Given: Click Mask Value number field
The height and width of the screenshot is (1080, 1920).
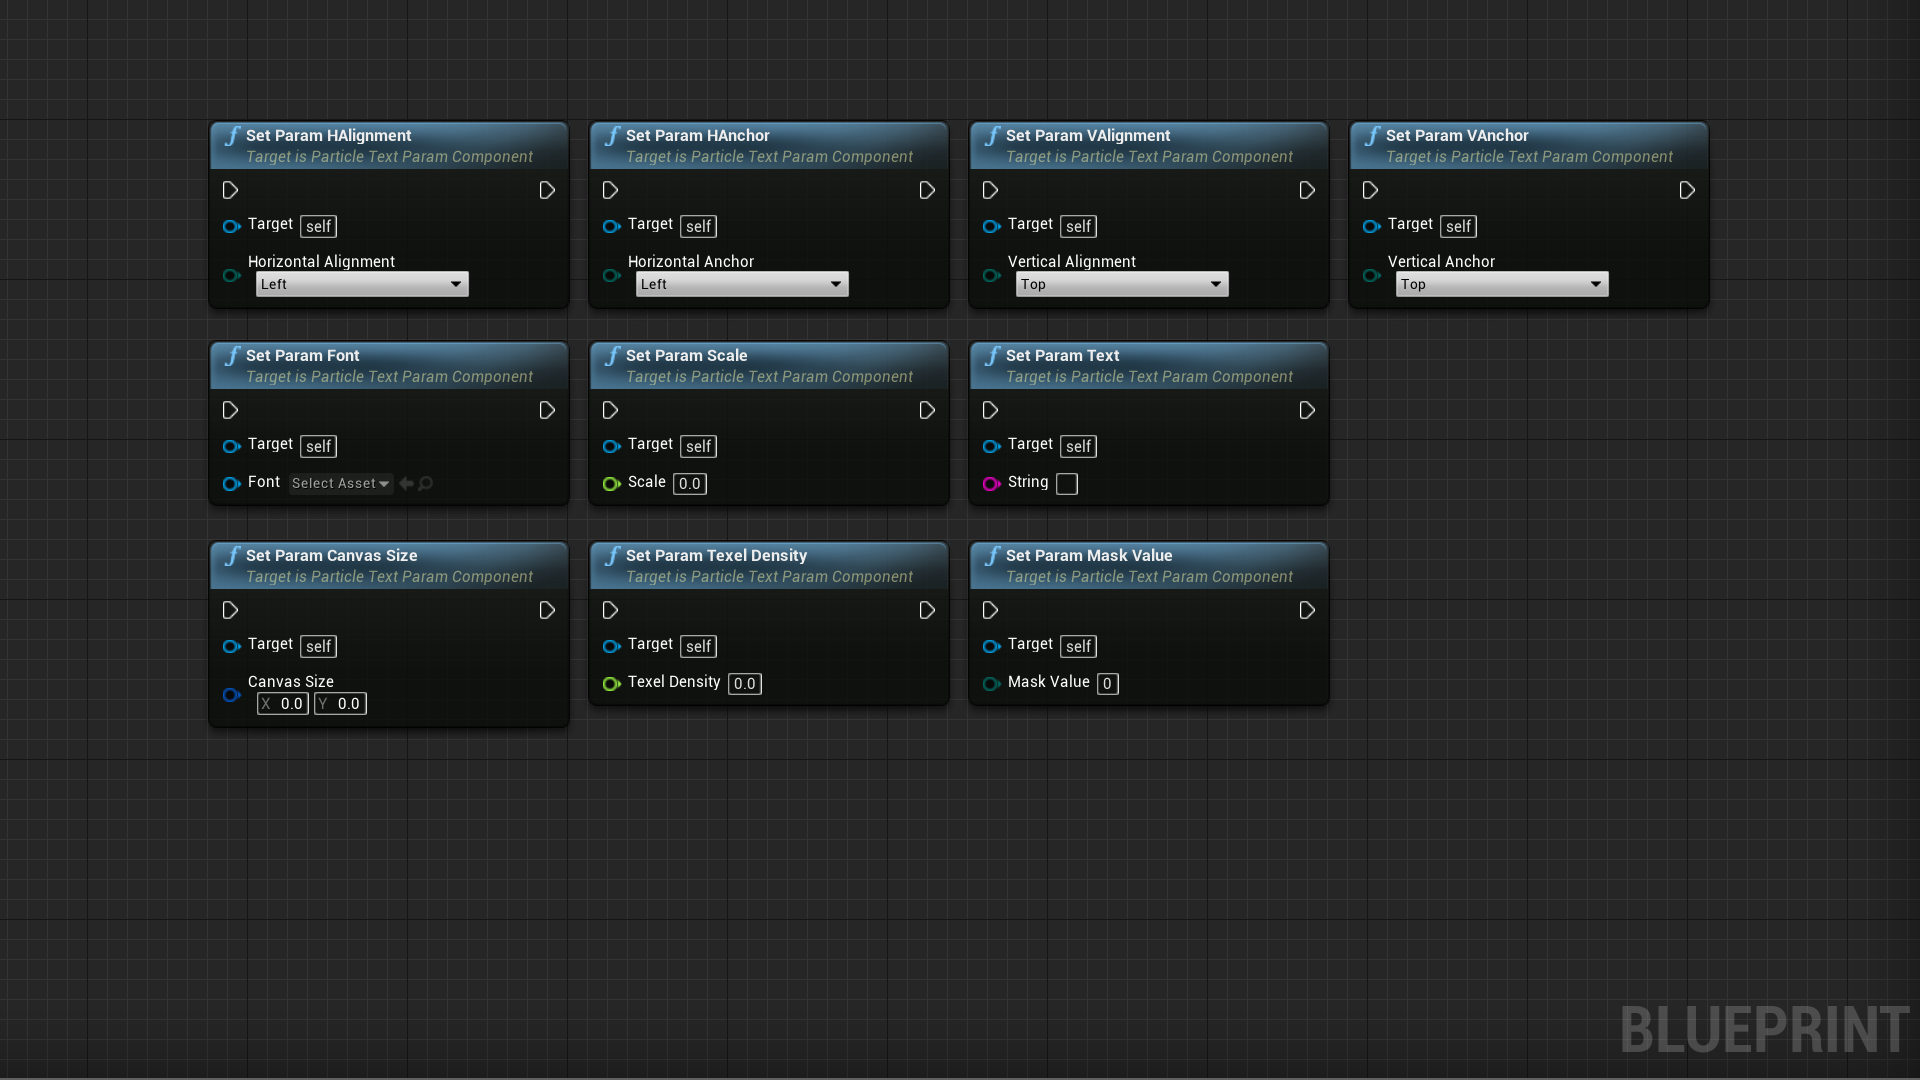Looking at the screenshot, I should click(1107, 684).
